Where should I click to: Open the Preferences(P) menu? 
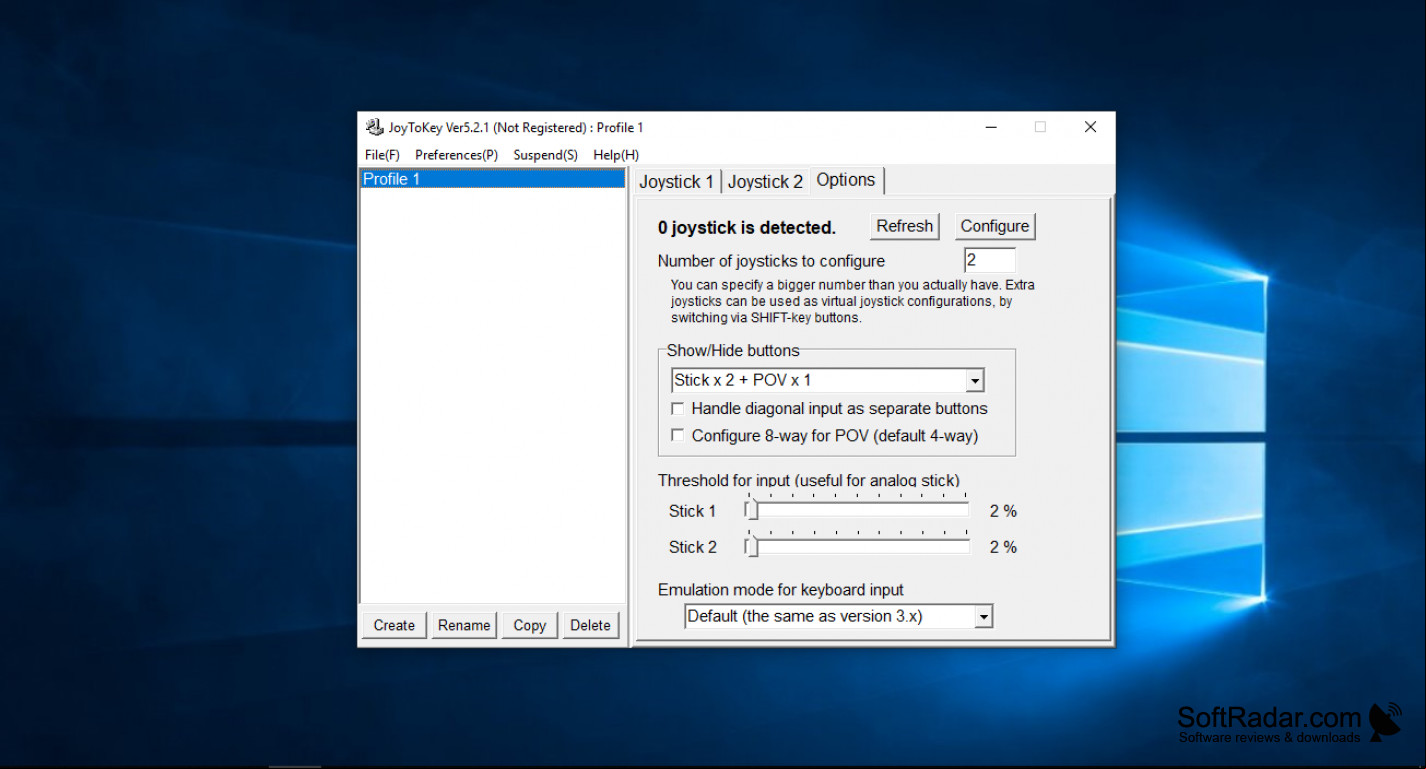coord(456,155)
